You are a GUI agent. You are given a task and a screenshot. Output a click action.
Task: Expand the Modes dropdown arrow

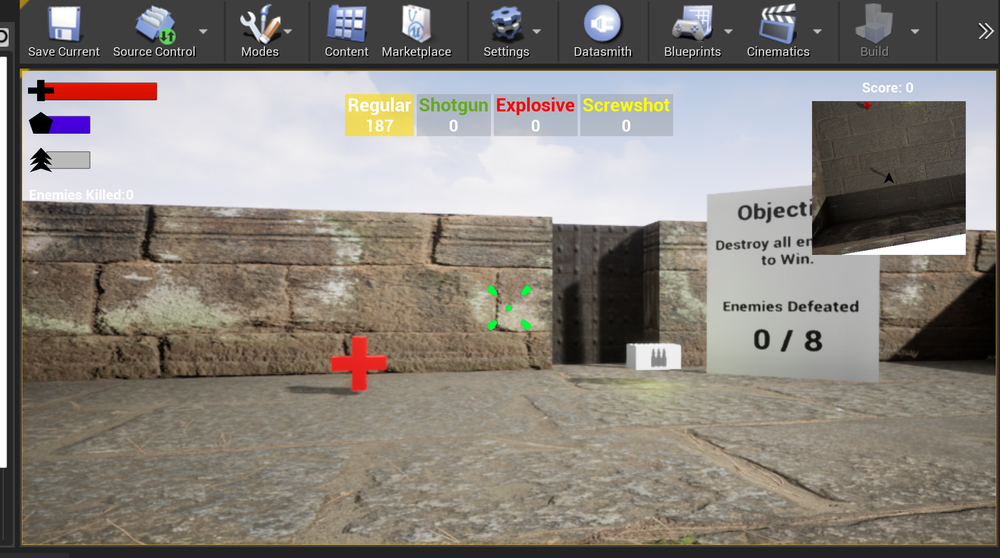(288, 31)
